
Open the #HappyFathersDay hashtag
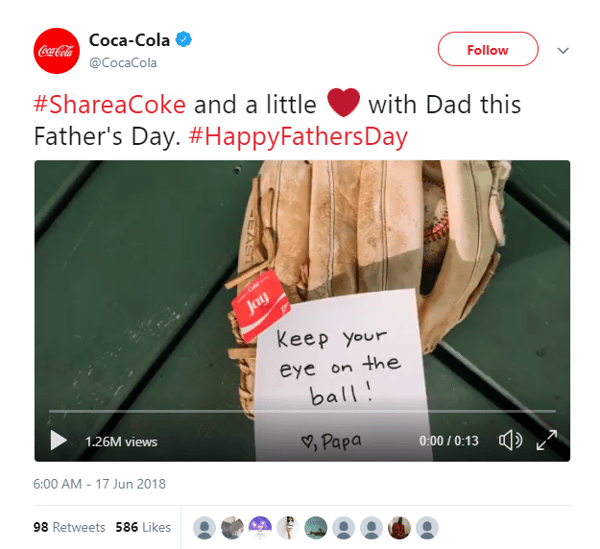pos(298,137)
